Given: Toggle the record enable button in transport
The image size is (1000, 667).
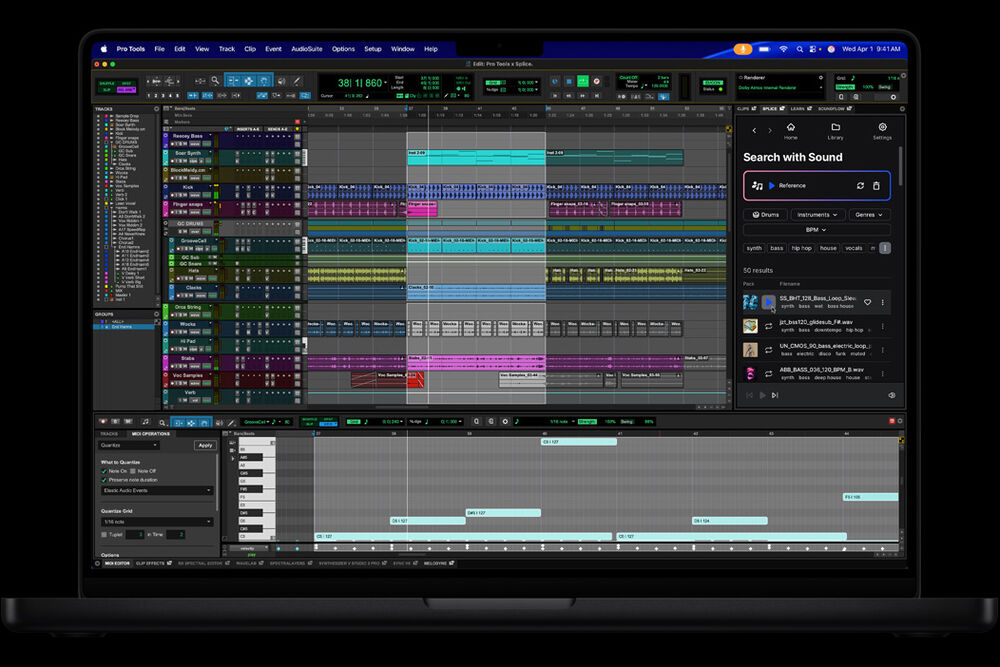Looking at the screenshot, I should [597, 82].
